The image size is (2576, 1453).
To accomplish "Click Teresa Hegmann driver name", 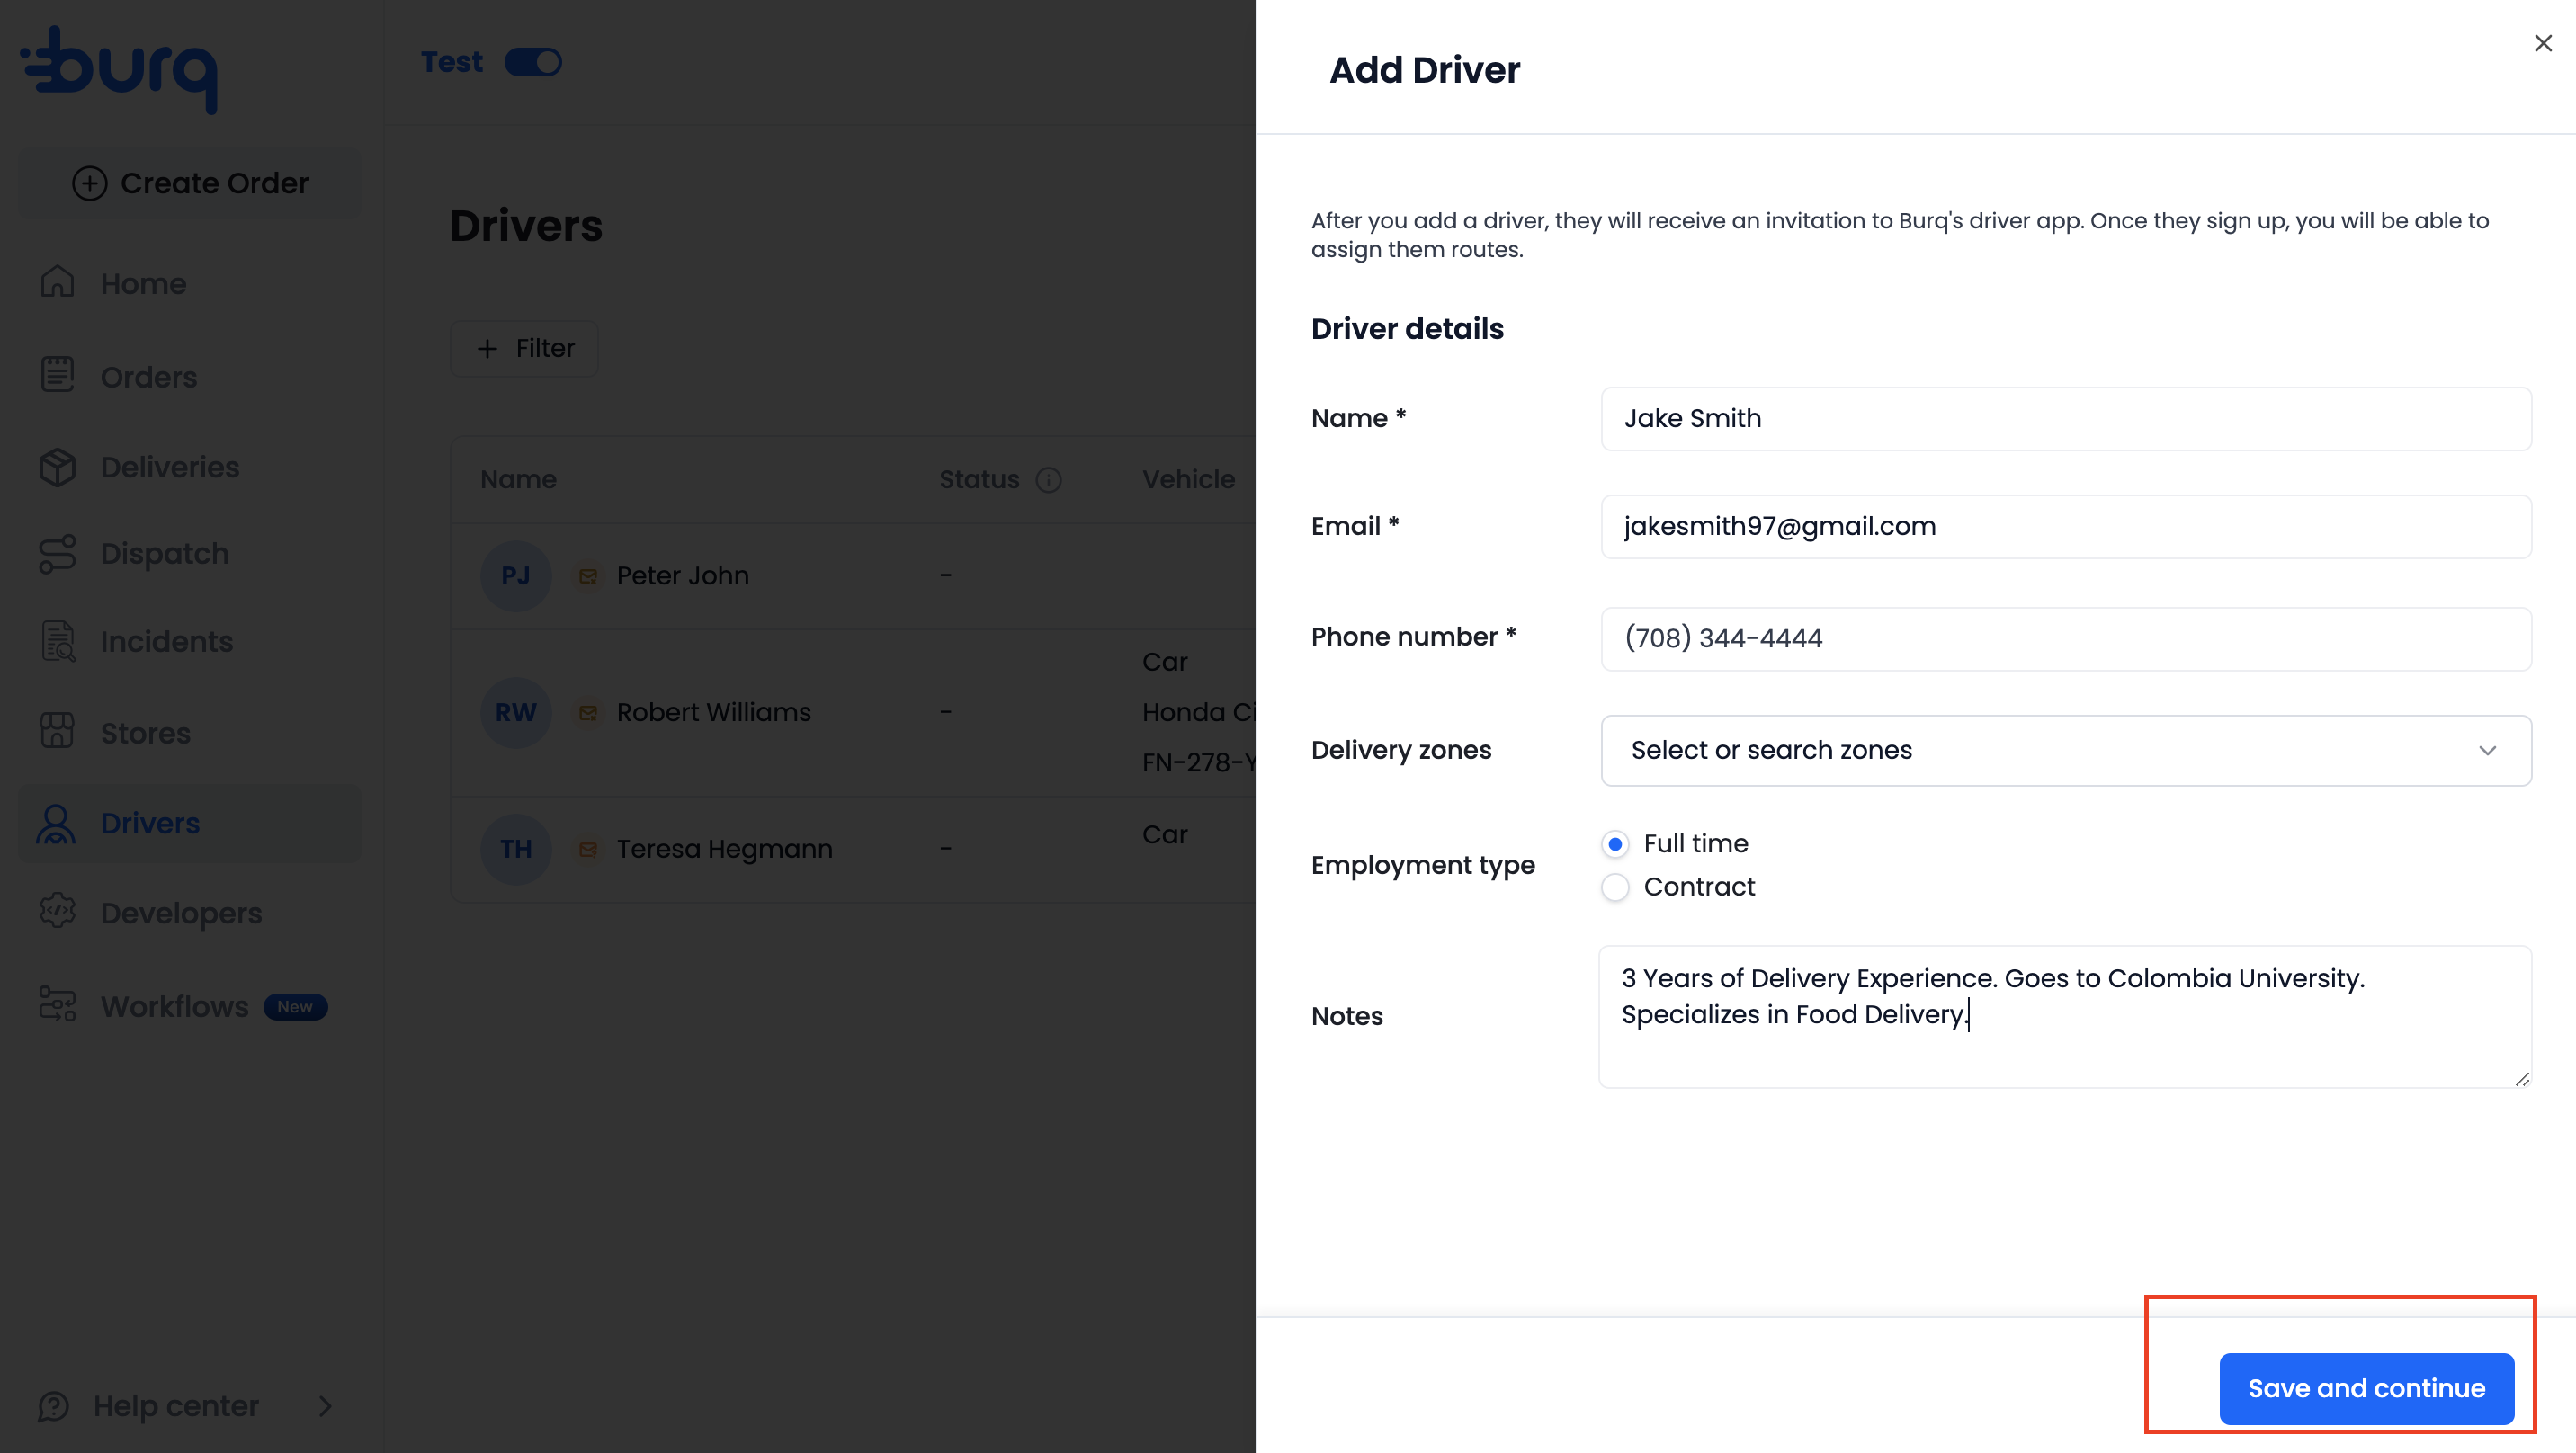I will coord(724,849).
